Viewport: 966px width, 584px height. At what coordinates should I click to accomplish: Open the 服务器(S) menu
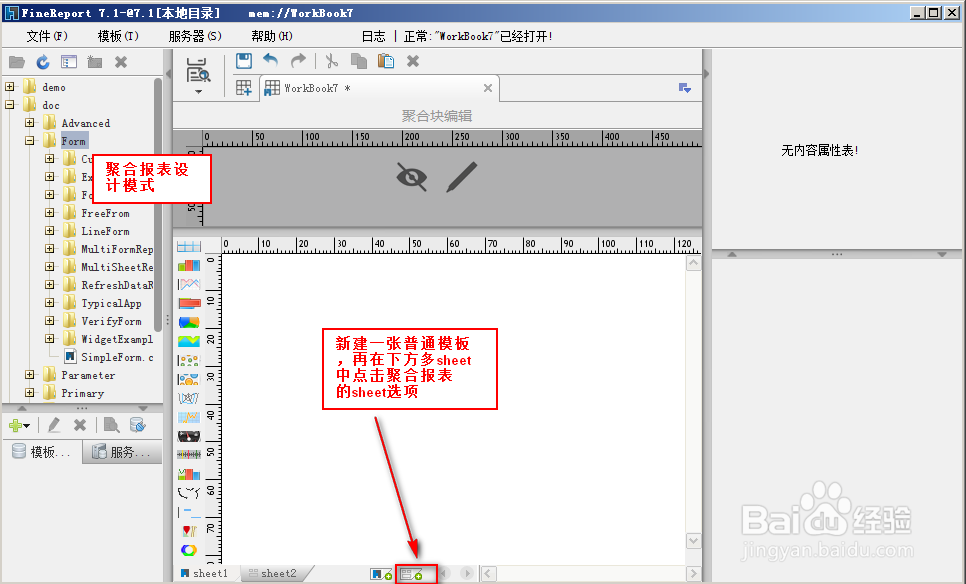(x=195, y=36)
